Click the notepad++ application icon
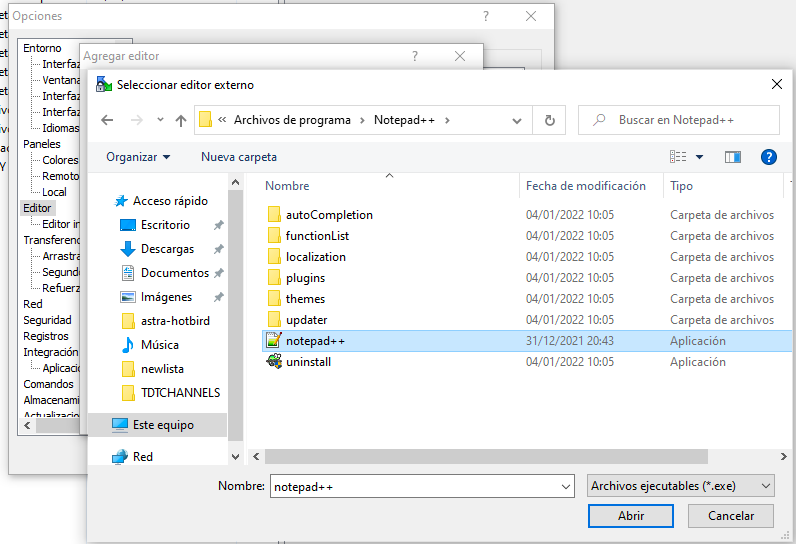Viewport: 796px width, 544px height. click(274, 341)
